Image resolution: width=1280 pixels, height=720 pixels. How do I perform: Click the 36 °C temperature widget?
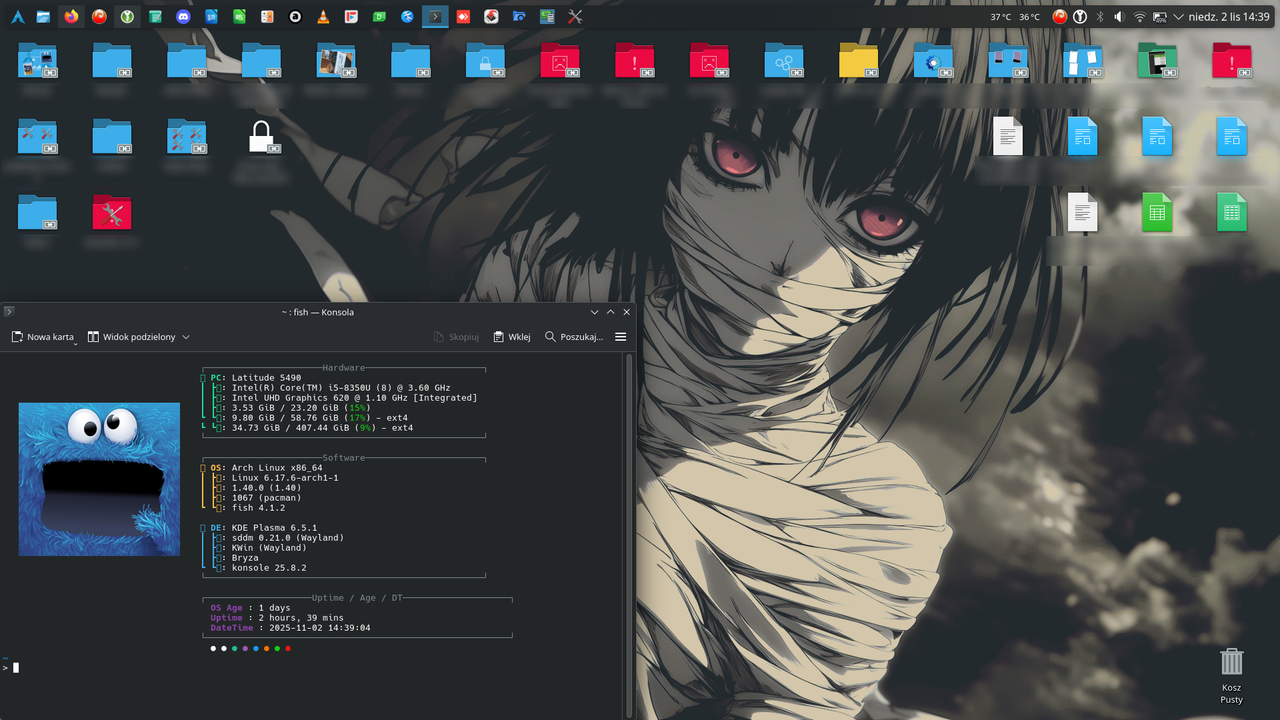click(1029, 17)
